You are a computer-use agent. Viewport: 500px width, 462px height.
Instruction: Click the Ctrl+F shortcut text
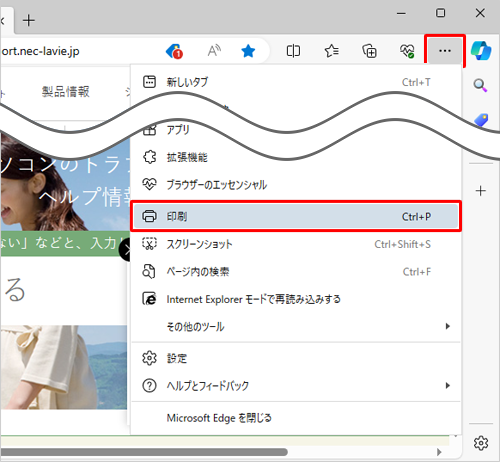417,272
